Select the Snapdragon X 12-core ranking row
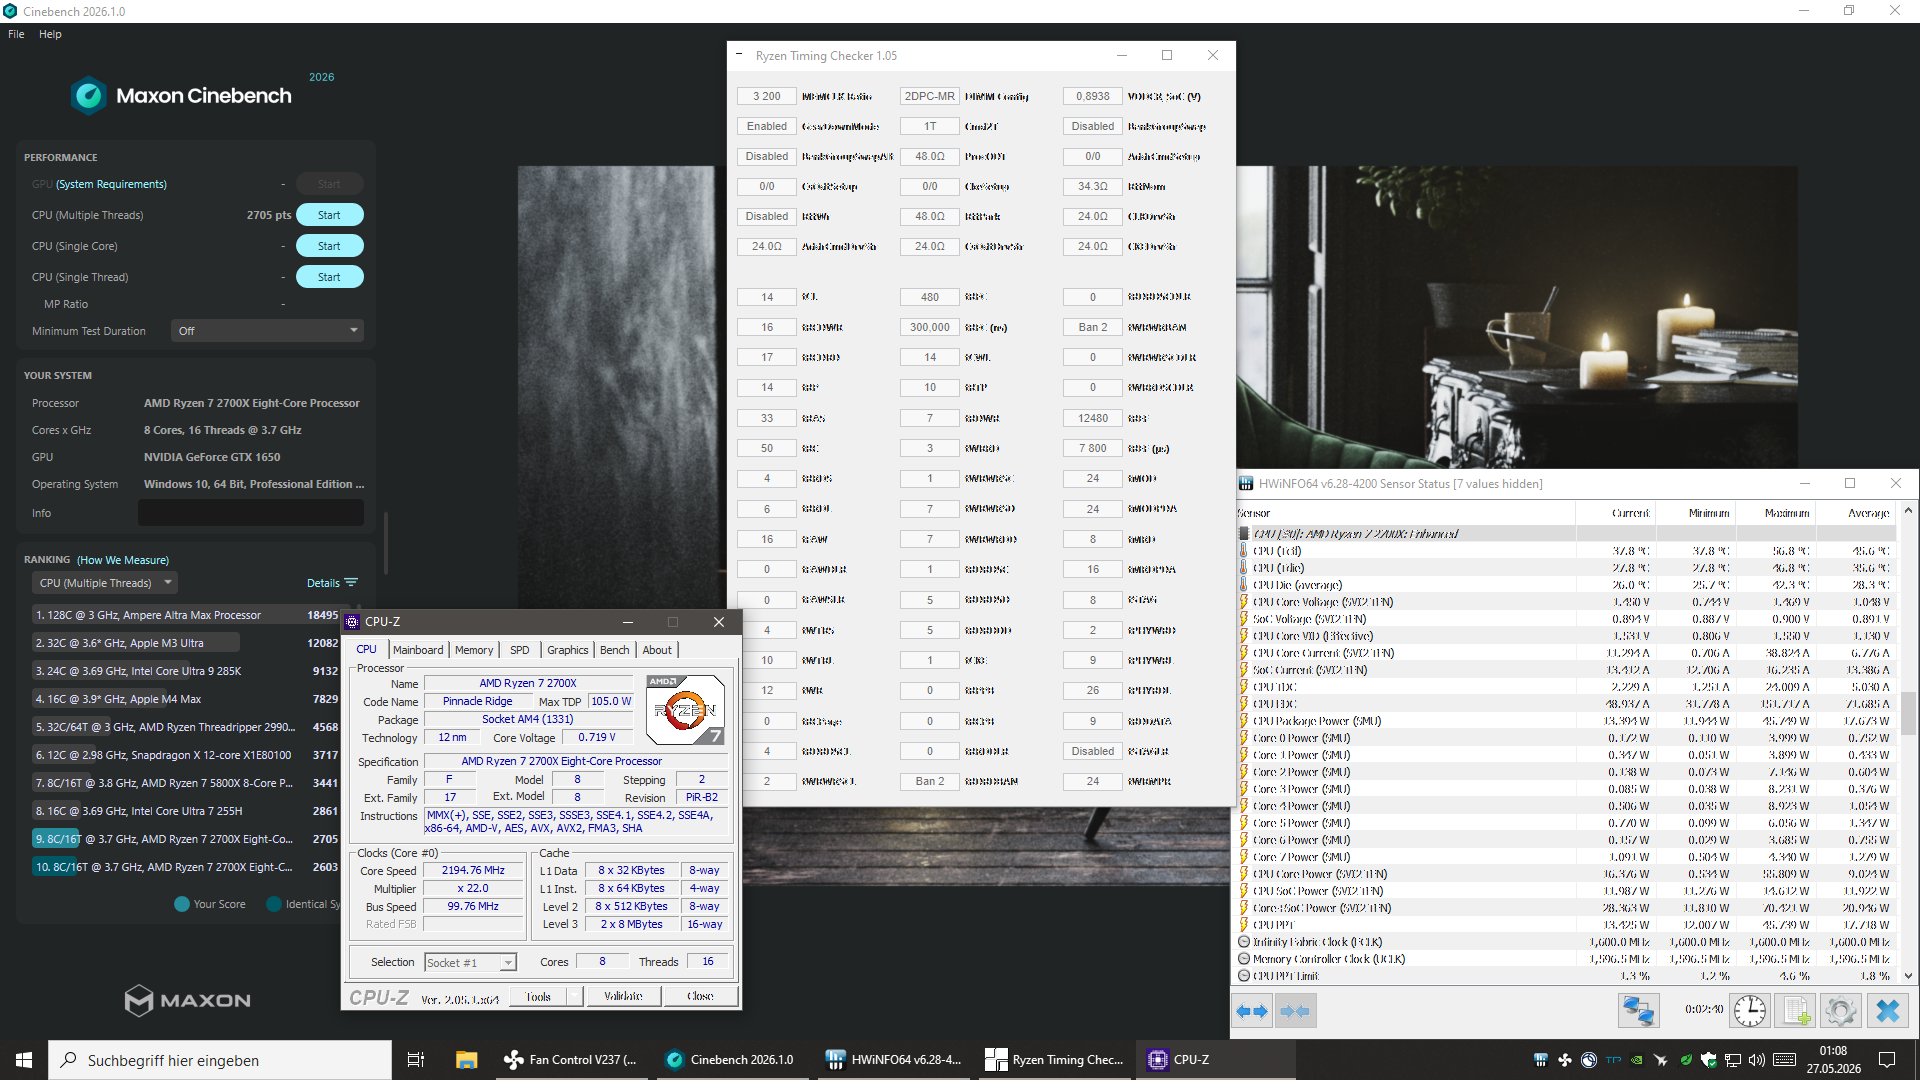The image size is (1920, 1080). pos(186,755)
